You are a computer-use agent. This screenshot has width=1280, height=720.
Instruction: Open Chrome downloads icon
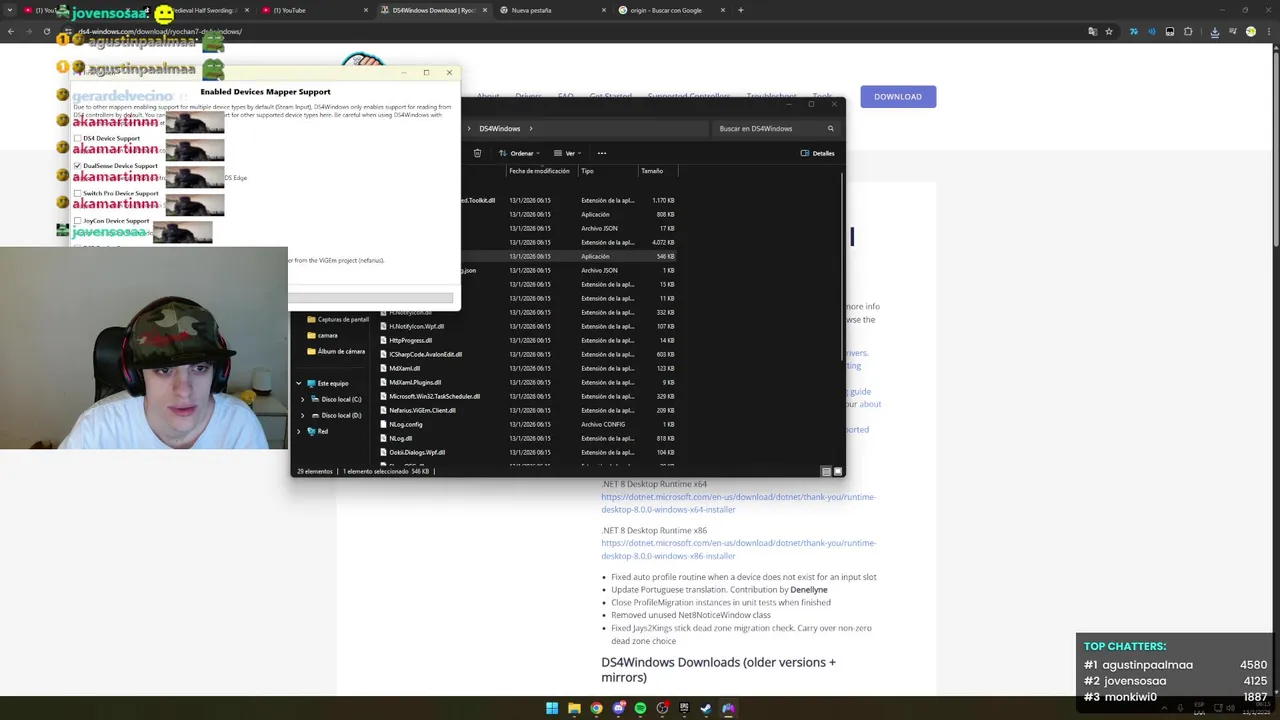[x=1214, y=31]
